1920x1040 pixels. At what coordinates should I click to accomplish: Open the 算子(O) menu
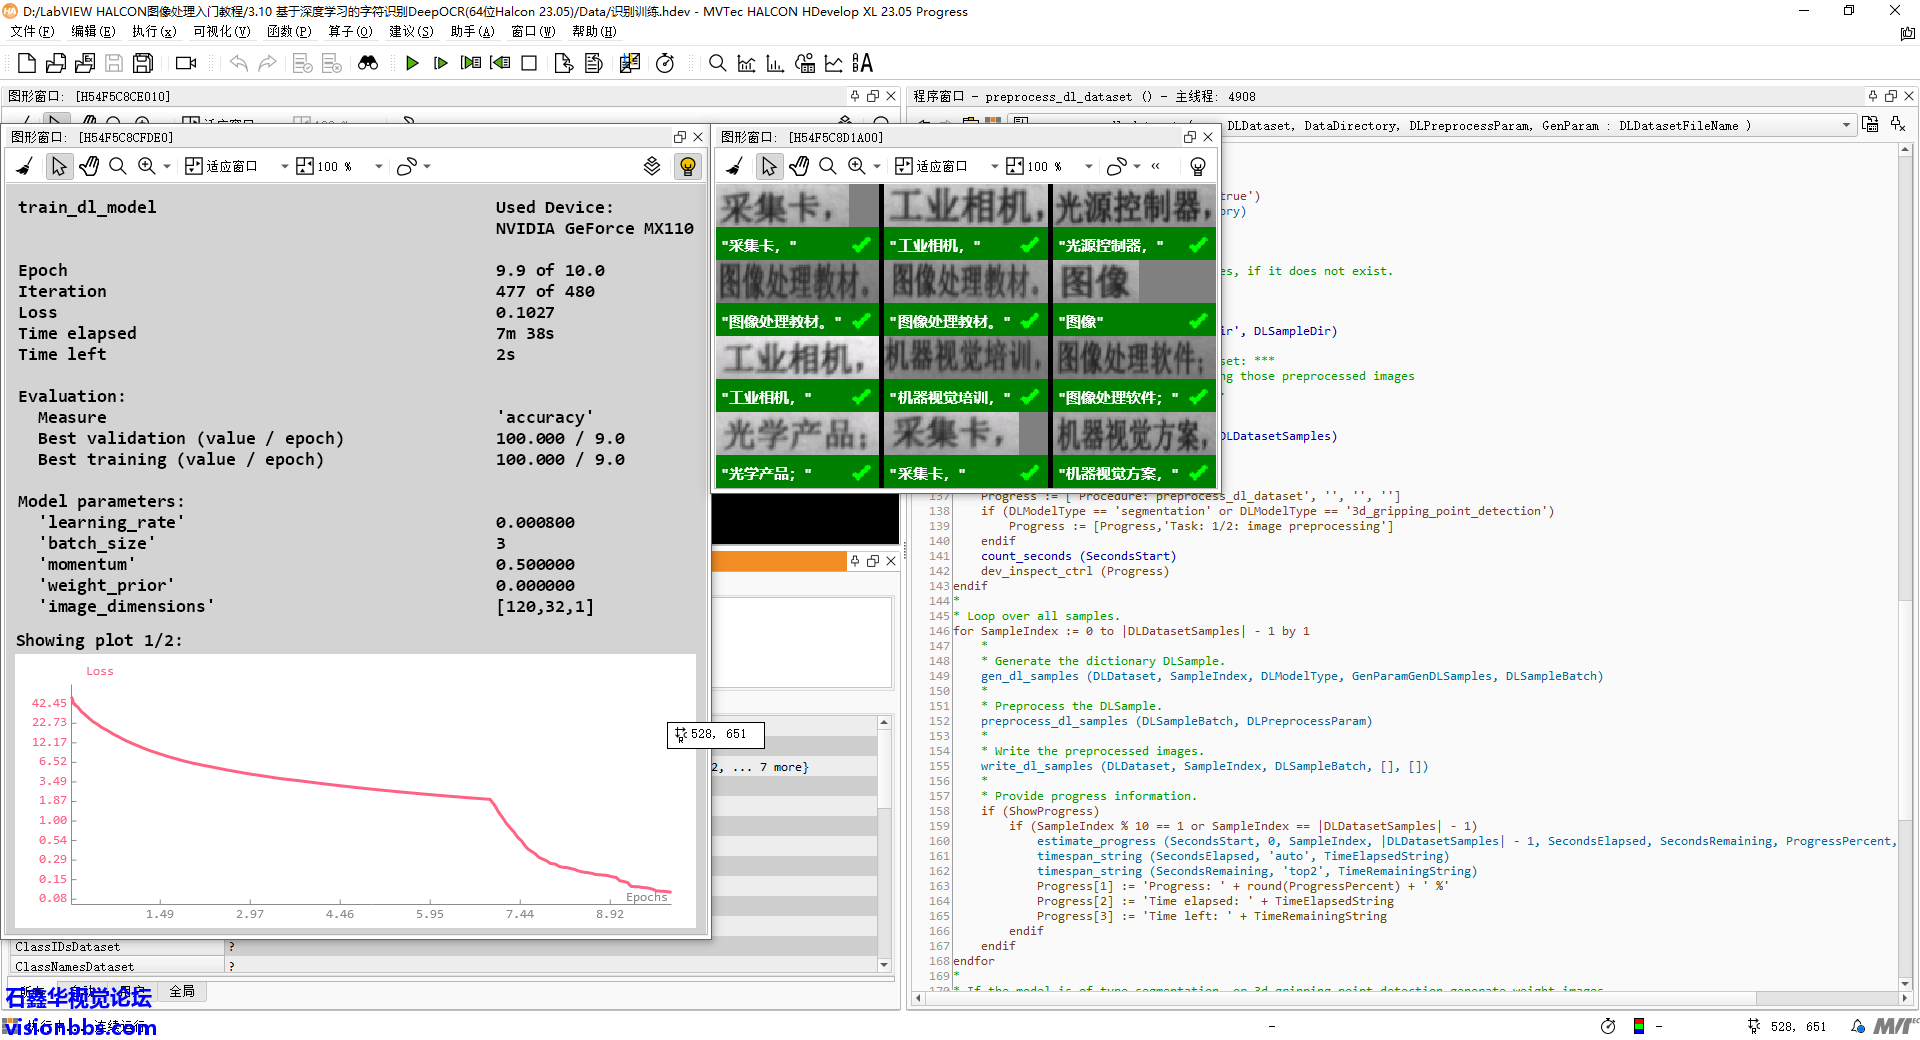click(350, 31)
